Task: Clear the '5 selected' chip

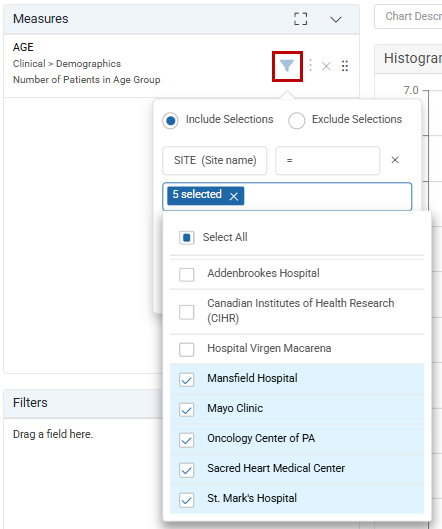Action: (x=234, y=196)
